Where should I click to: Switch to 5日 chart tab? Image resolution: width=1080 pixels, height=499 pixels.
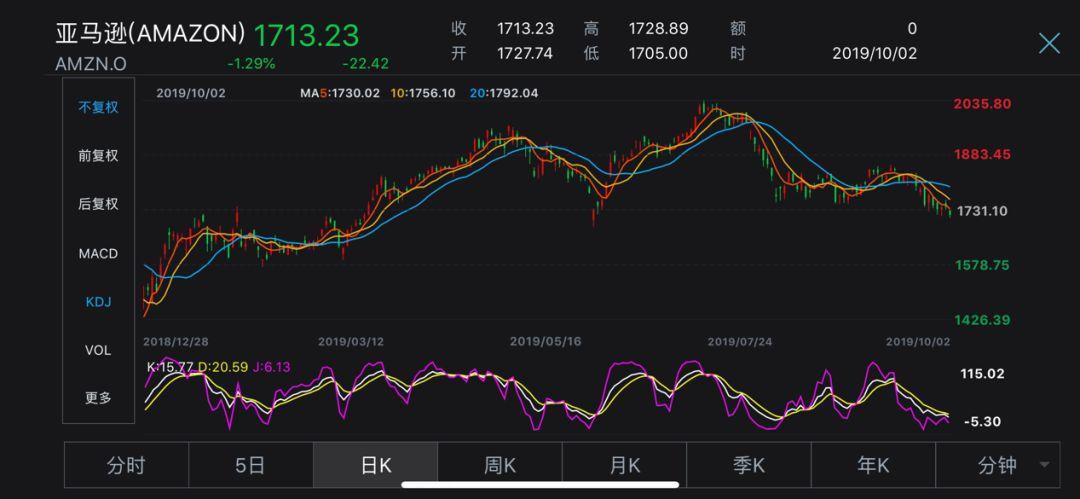pos(250,465)
